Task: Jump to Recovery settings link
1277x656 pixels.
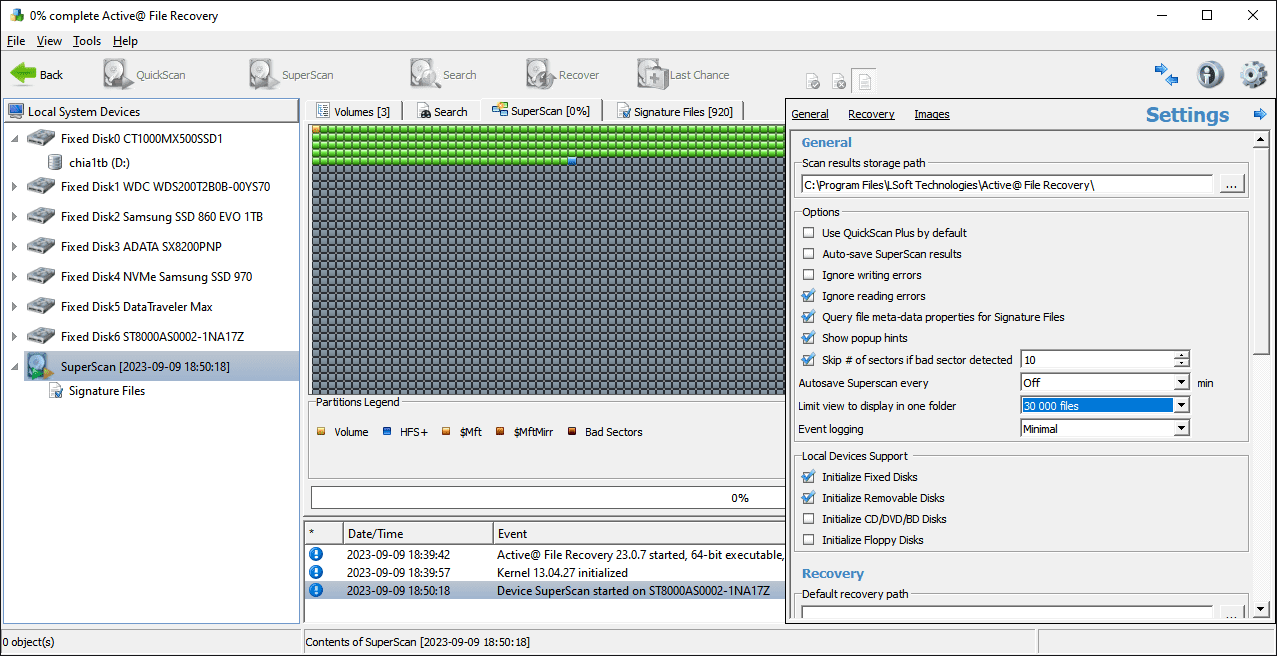Action: point(871,114)
